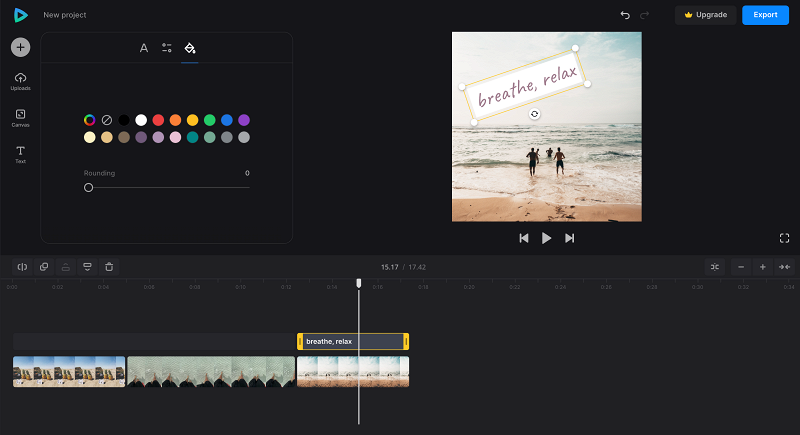This screenshot has width=800, height=435.
Task: Open the Text sidebar panel
Action: pos(20,154)
